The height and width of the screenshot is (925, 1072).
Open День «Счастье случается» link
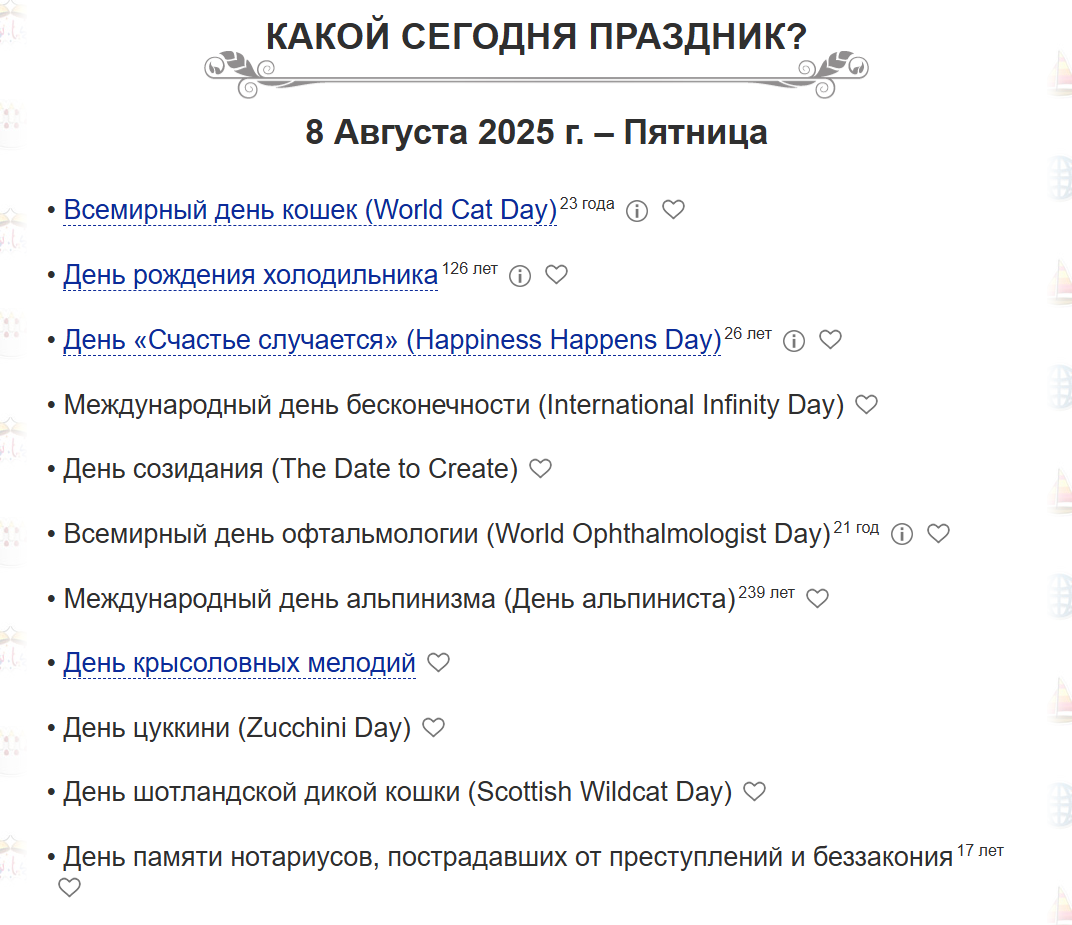tap(392, 340)
